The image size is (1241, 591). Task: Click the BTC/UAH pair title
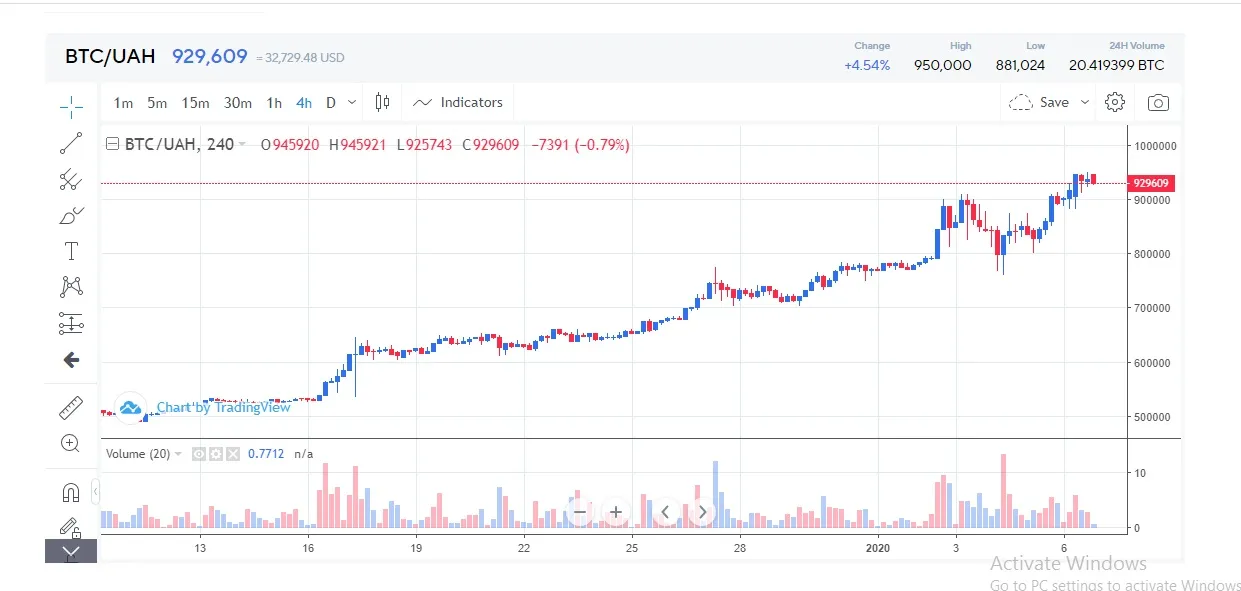coord(110,56)
